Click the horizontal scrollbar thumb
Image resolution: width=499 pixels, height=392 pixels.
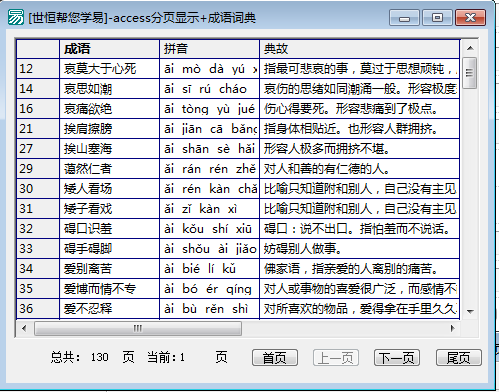[138, 328]
